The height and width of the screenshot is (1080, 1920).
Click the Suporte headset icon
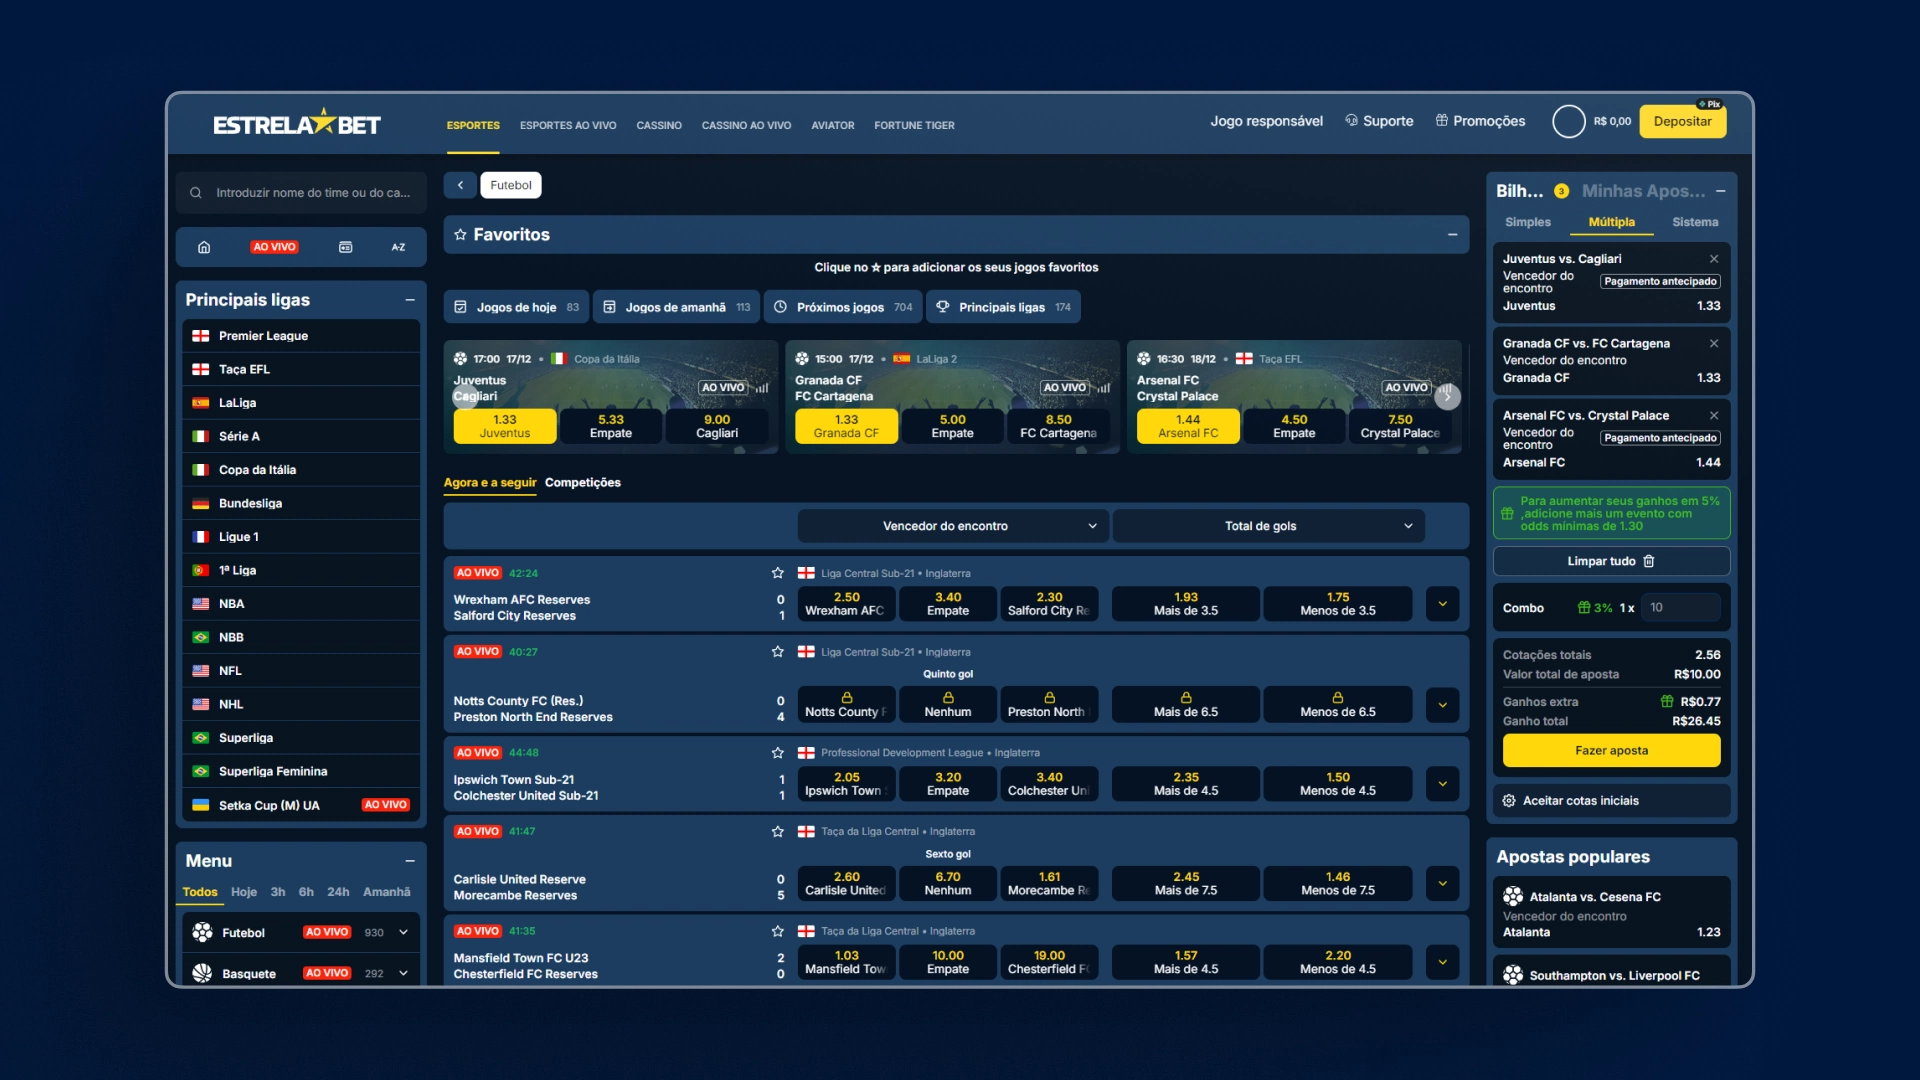(1352, 121)
